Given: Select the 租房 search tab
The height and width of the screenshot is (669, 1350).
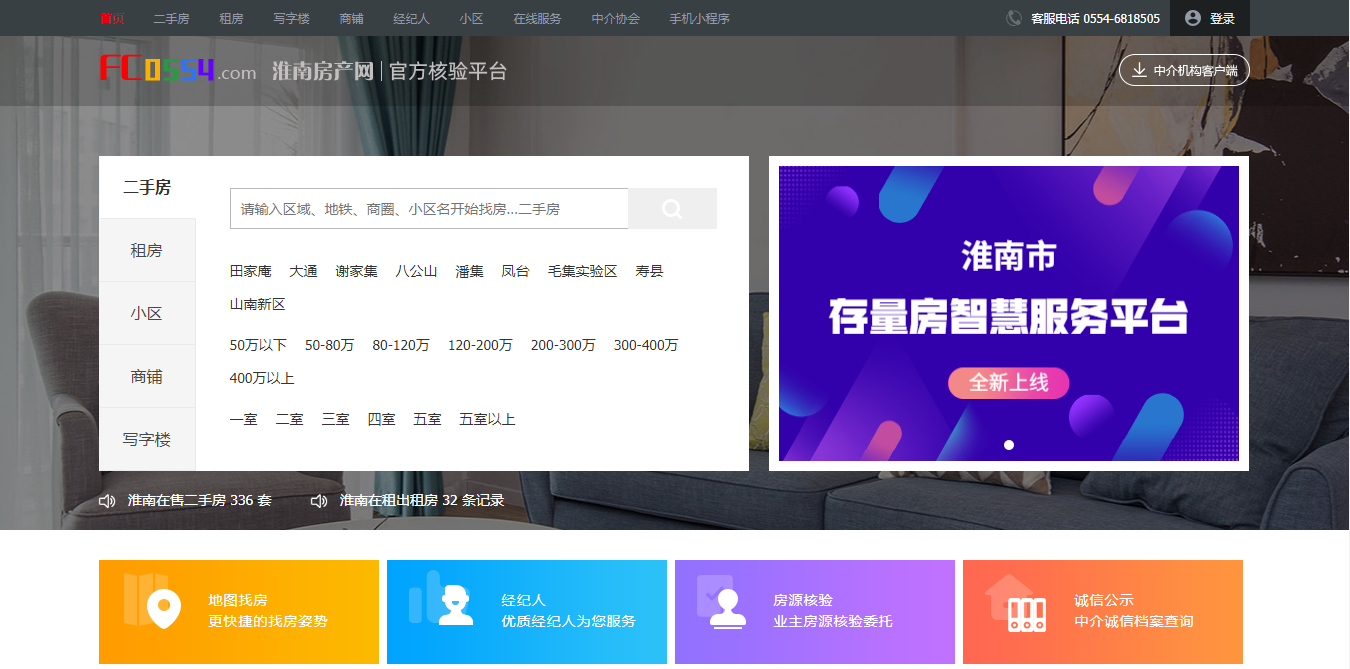Looking at the screenshot, I should click(147, 250).
